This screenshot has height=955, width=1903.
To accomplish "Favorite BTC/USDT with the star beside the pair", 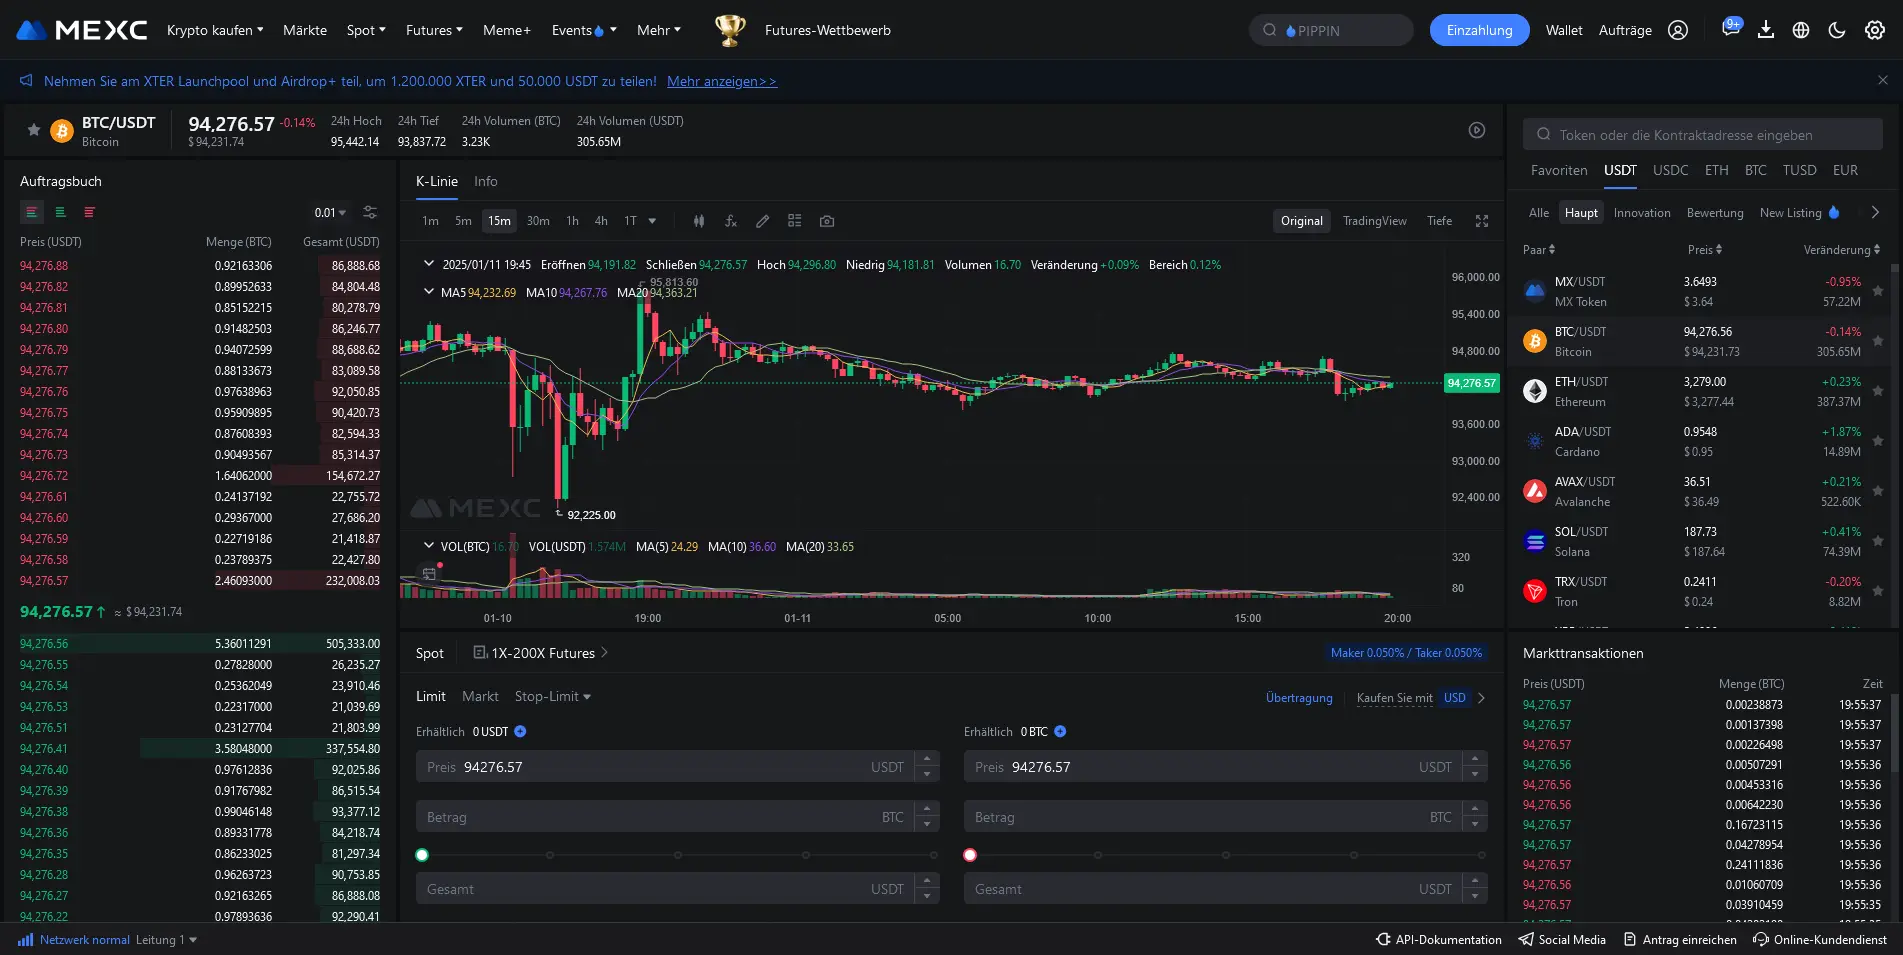I will pos(33,130).
